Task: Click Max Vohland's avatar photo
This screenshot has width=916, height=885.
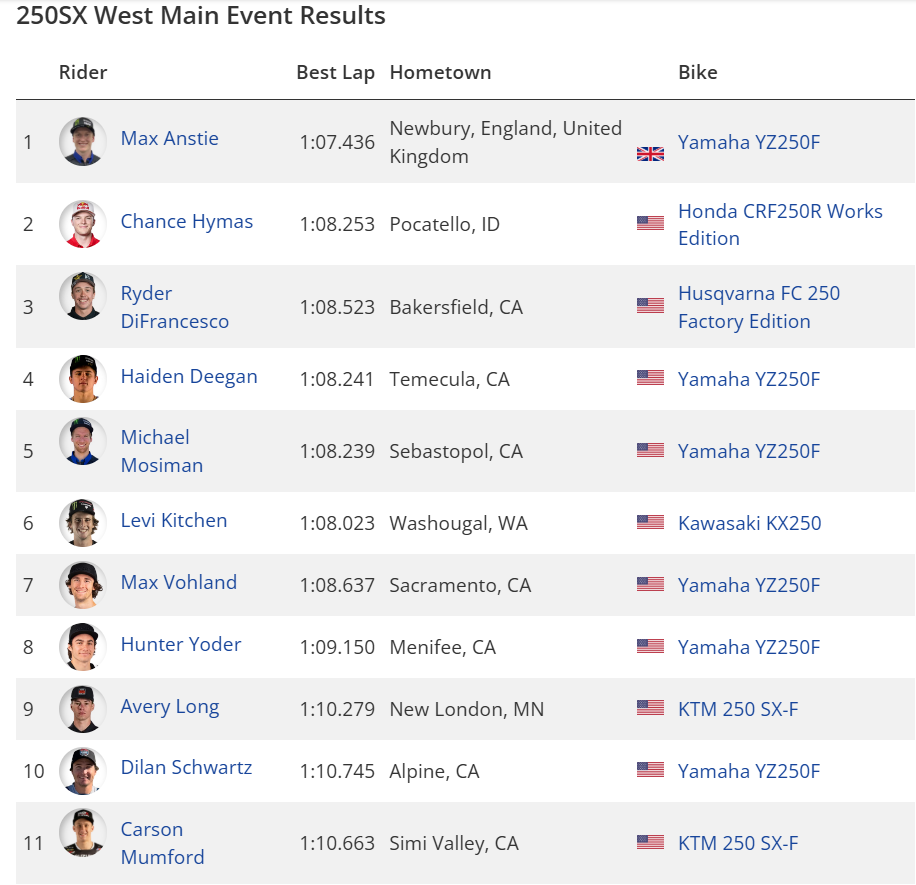Action: pyautogui.click(x=82, y=585)
